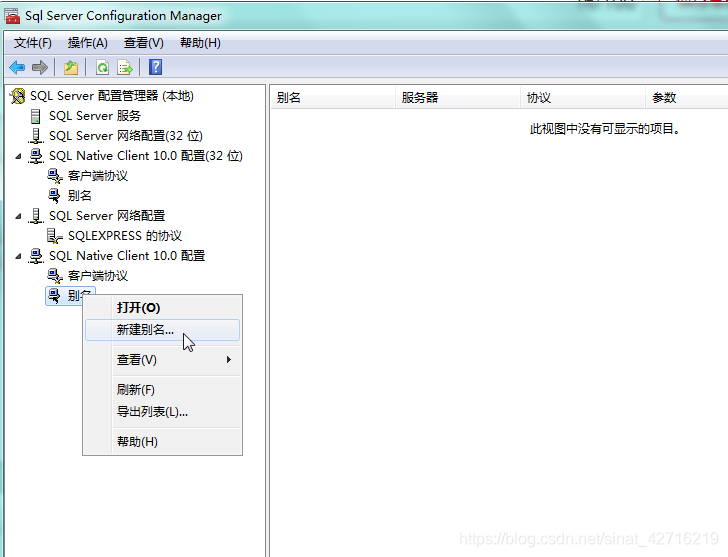Screen dimensions: 728x557
Task: Open the 文件(F) menu
Action: [x=32, y=43]
